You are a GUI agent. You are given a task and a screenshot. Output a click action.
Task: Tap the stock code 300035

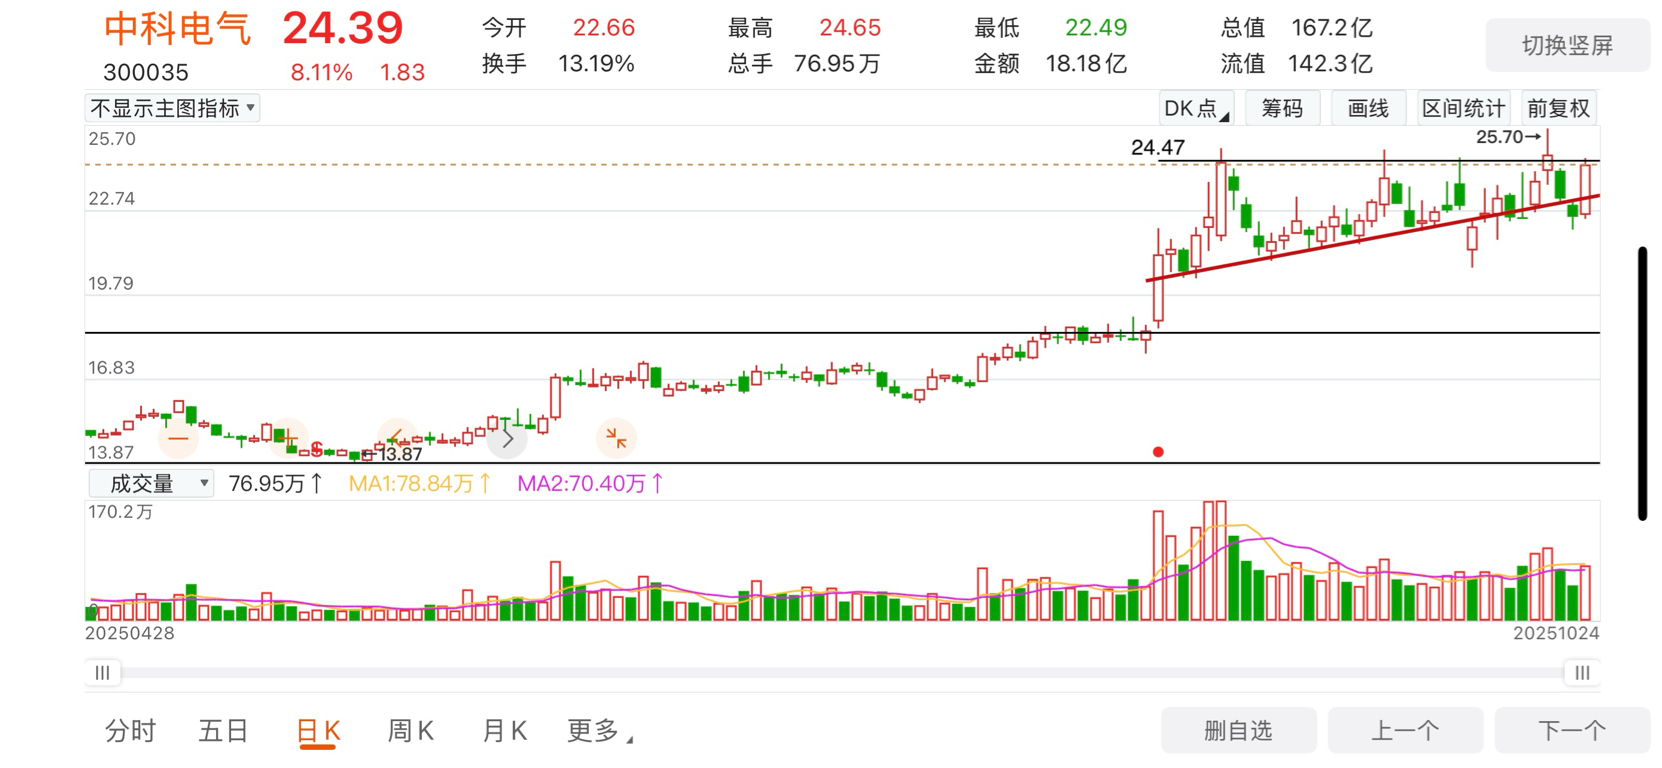pyautogui.click(x=146, y=72)
